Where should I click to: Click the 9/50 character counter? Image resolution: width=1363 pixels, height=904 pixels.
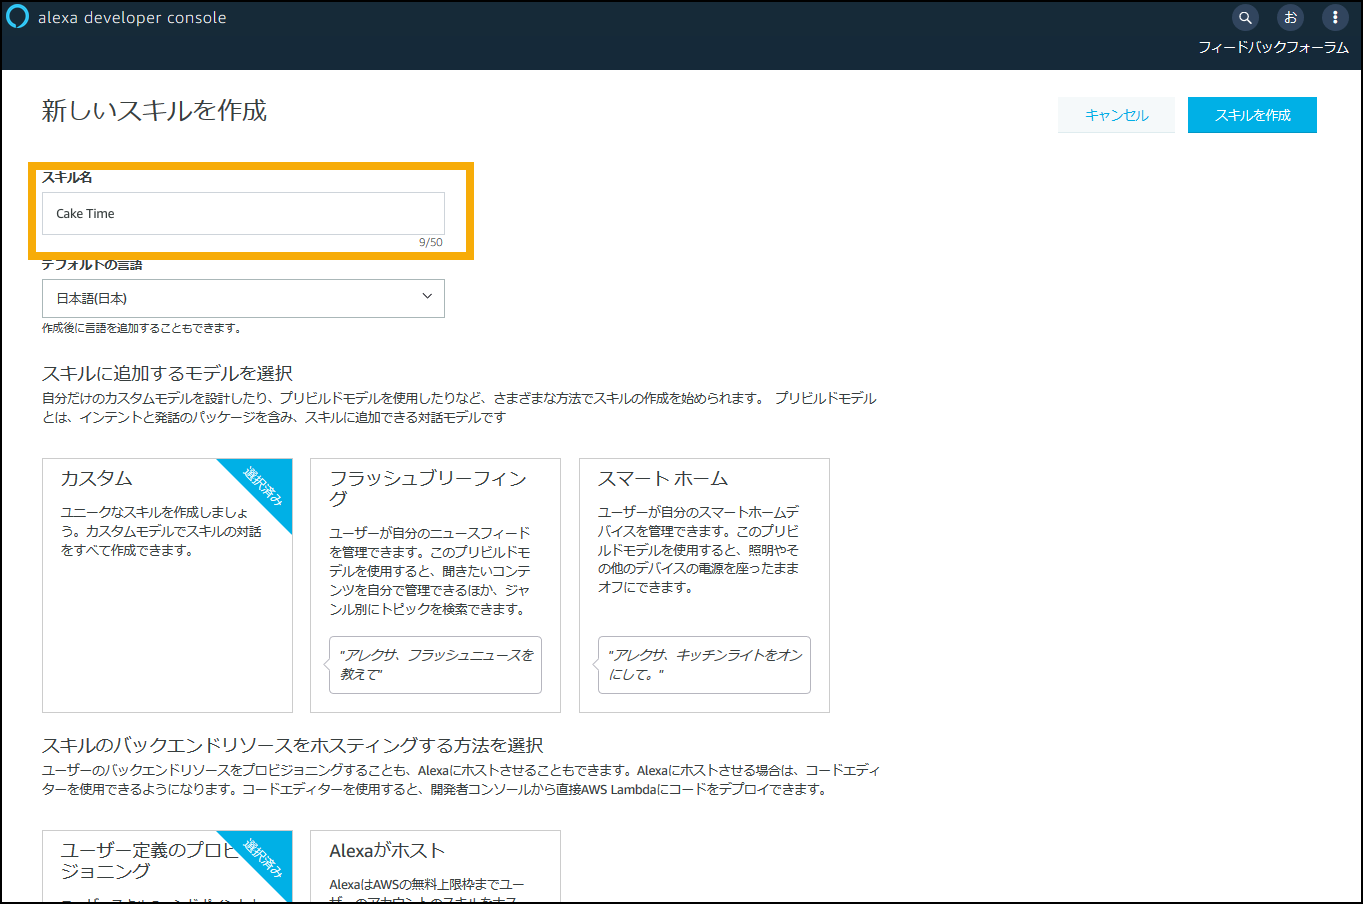(x=434, y=241)
